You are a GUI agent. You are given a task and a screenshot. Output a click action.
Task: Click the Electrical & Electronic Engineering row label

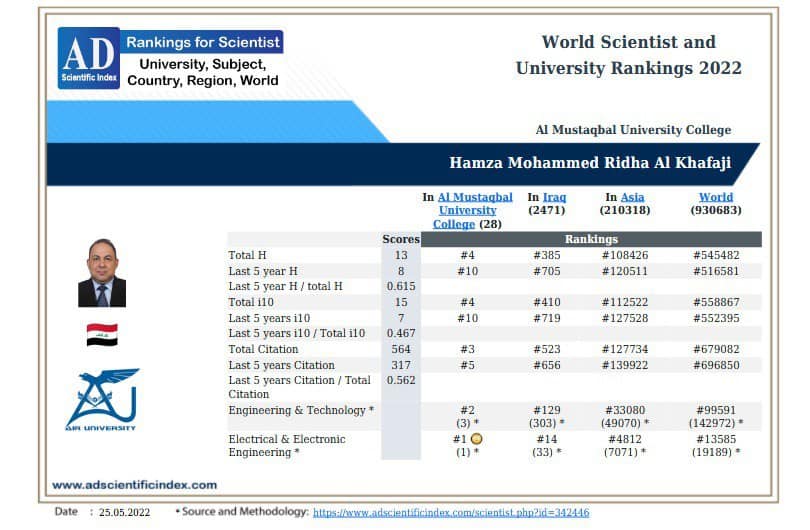pos(287,445)
